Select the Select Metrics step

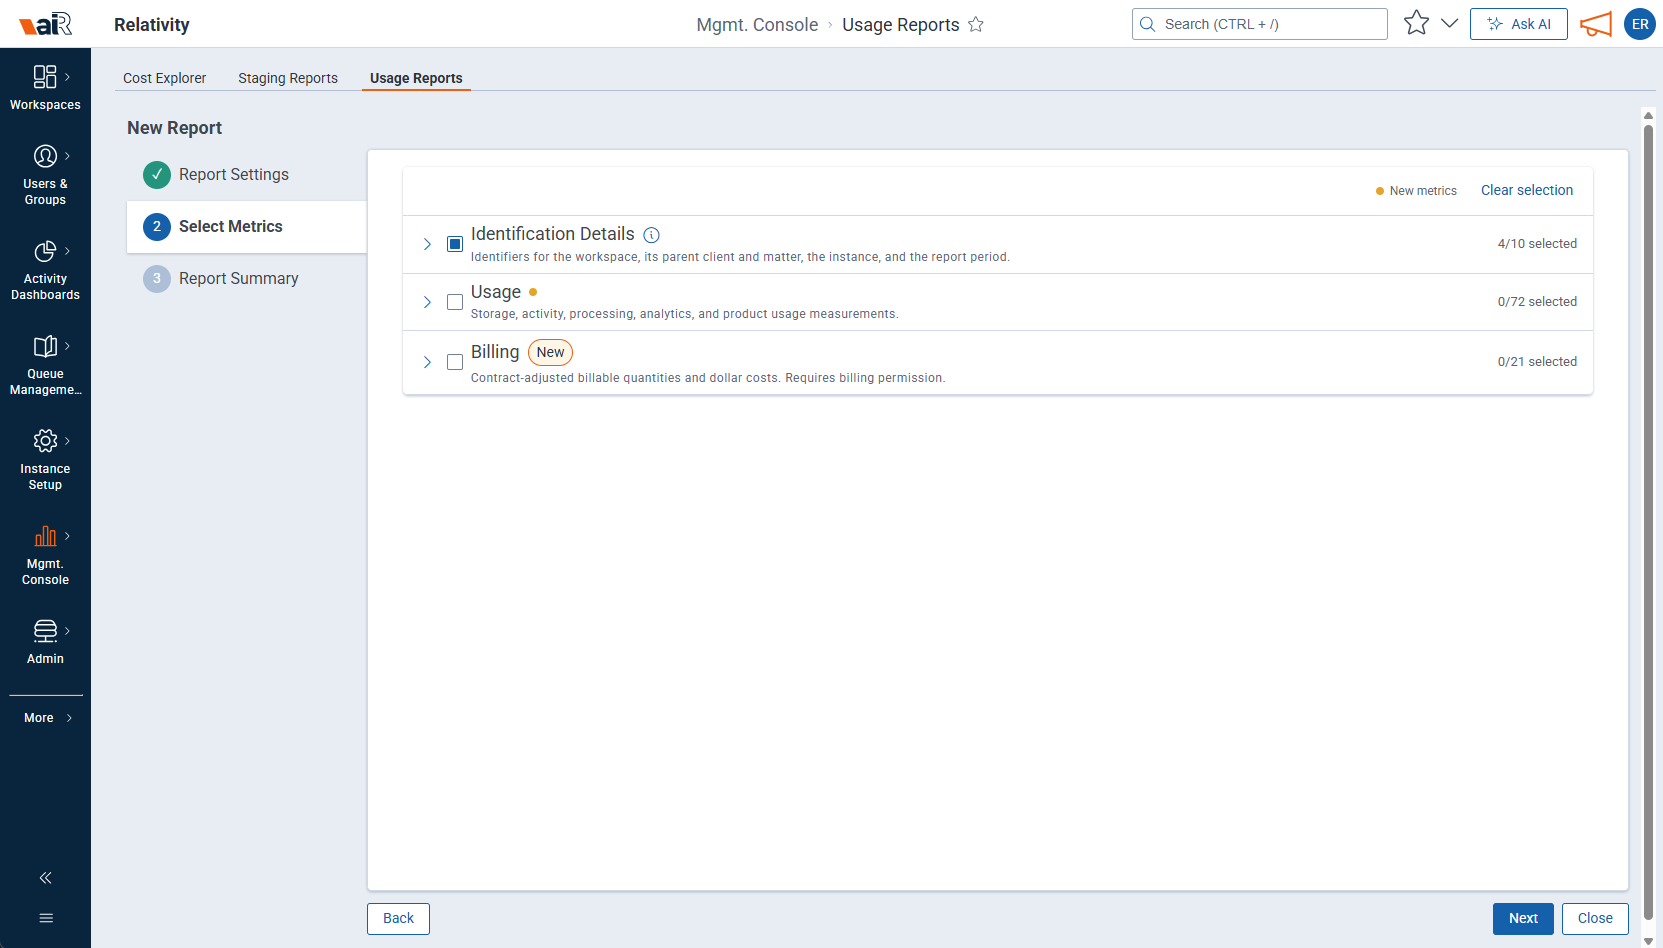(246, 227)
